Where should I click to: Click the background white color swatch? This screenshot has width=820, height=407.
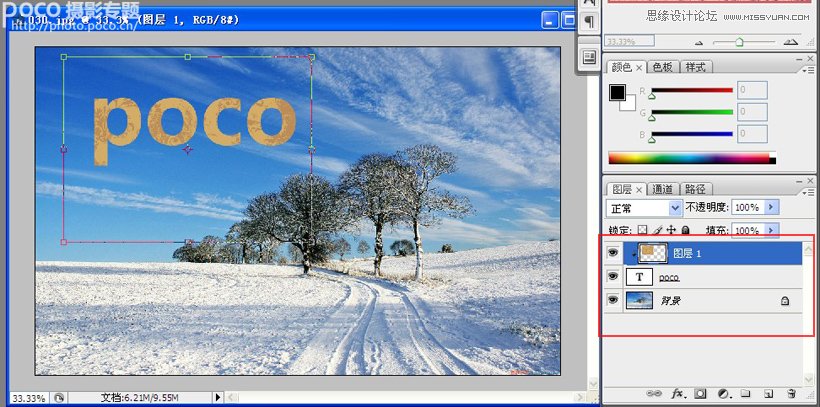tap(630, 105)
